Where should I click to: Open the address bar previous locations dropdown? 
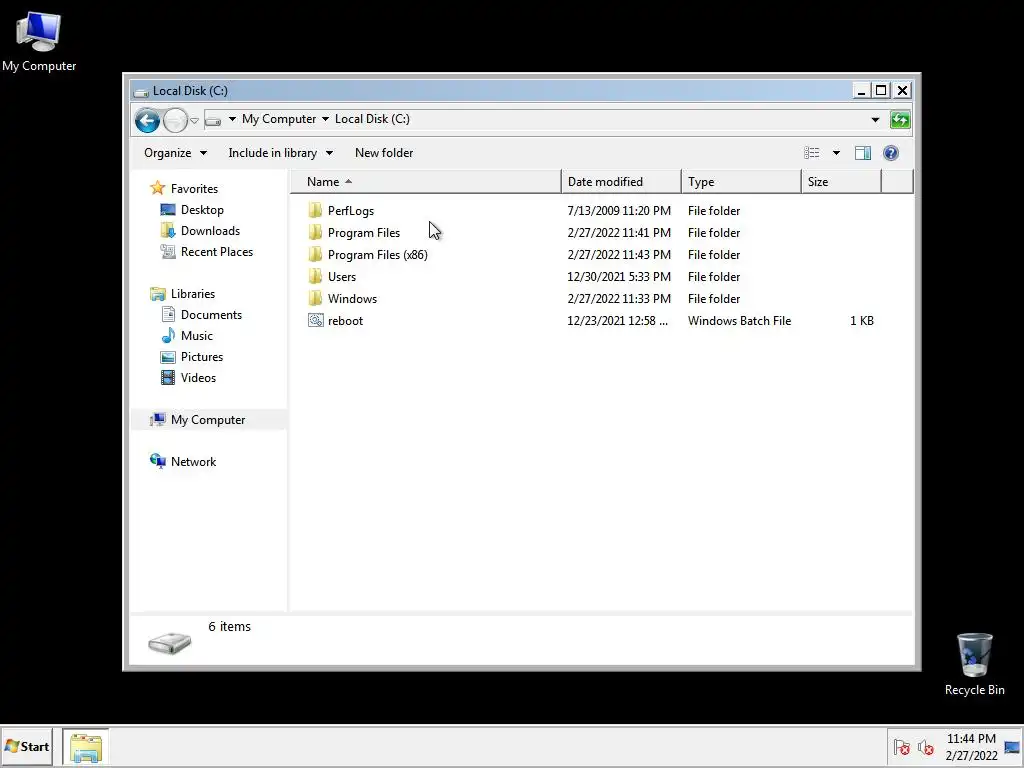[875, 120]
